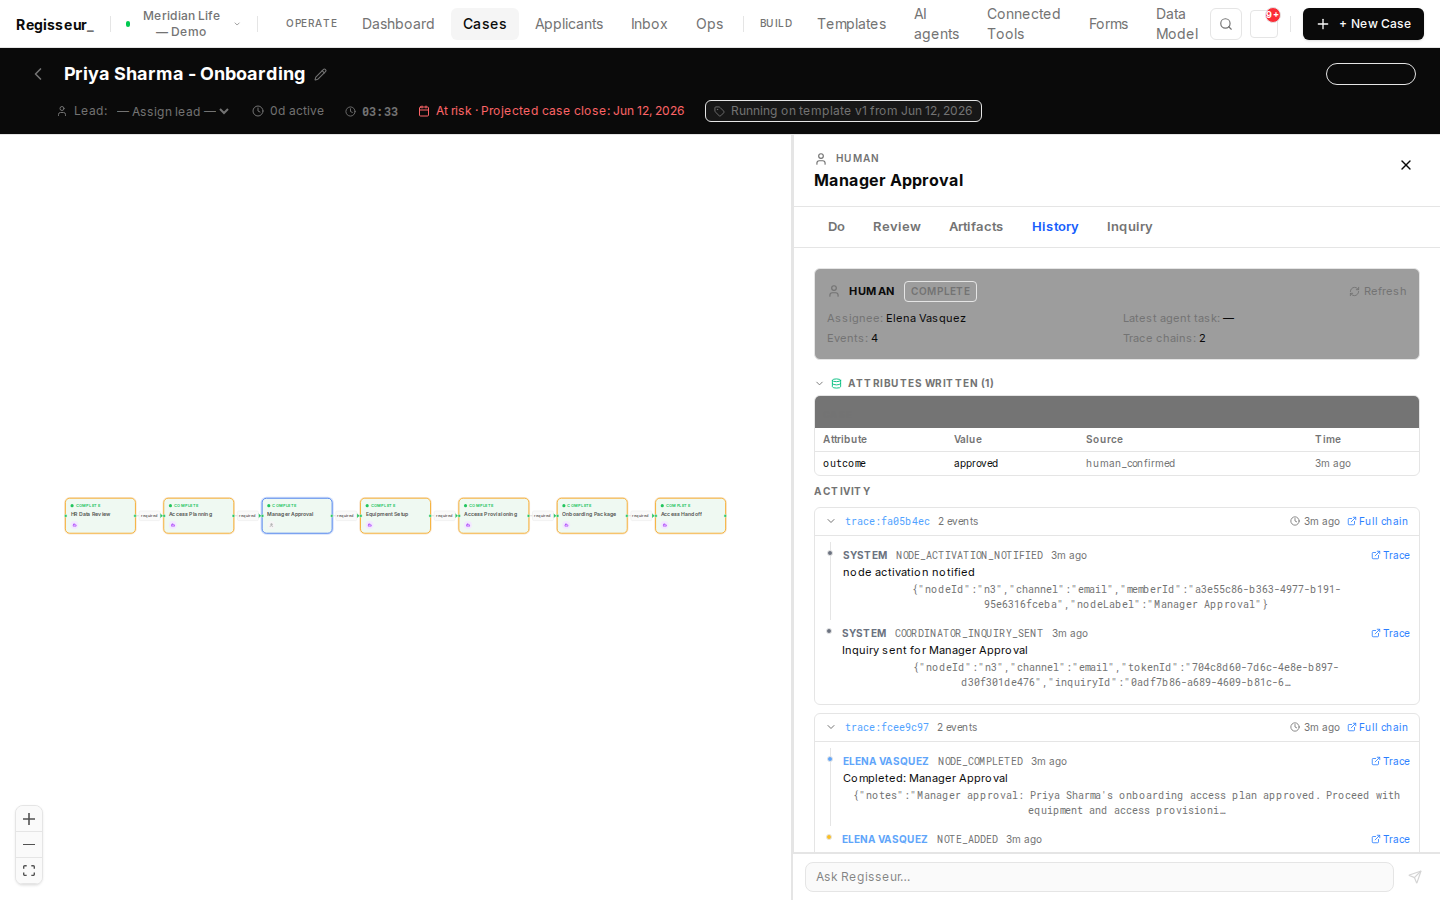Collapse trace:fa05b4ec activity group
This screenshot has width=1440, height=900.
pyautogui.click(x=830, y=521)
